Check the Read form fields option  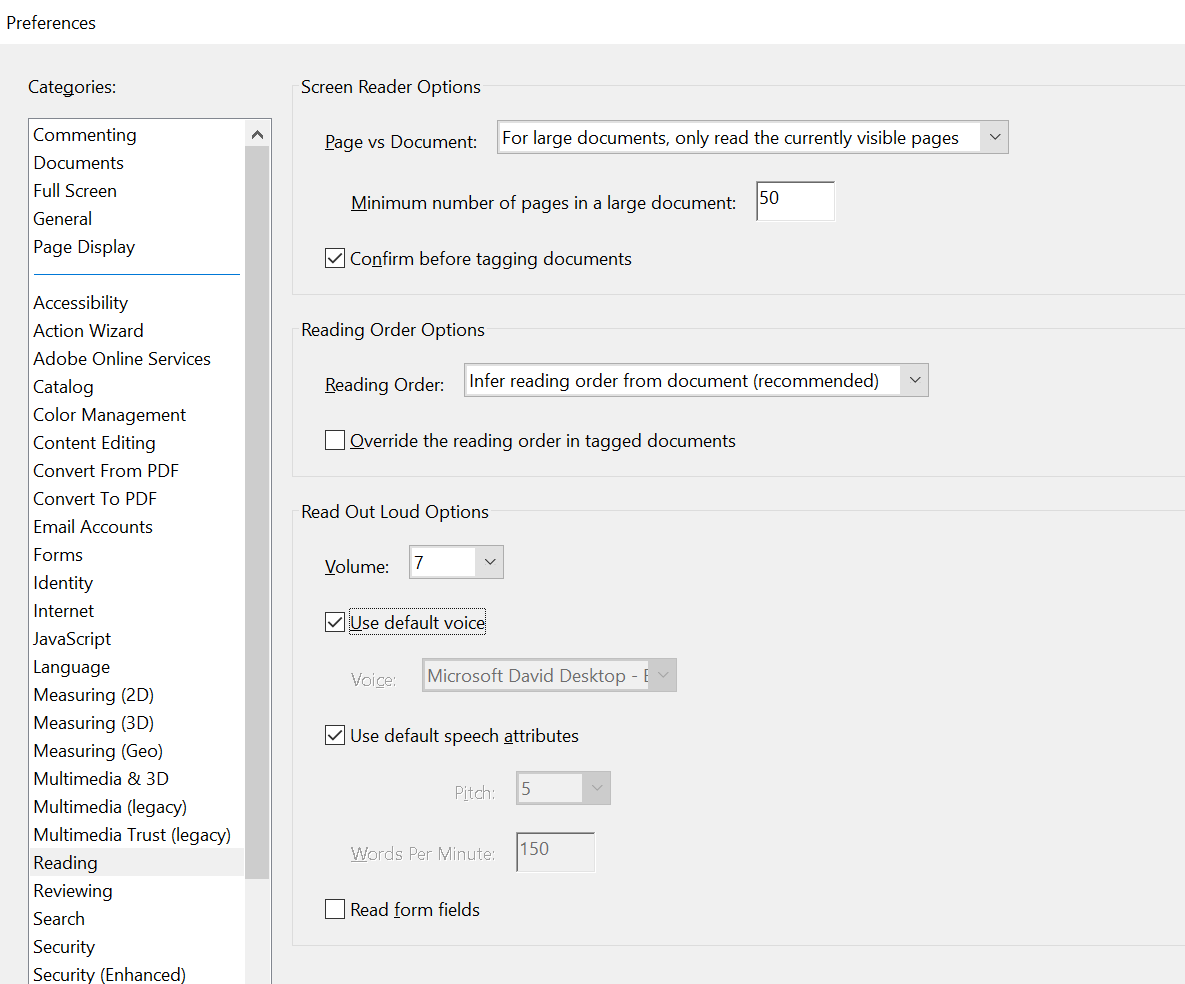click(x=335, y=909)
